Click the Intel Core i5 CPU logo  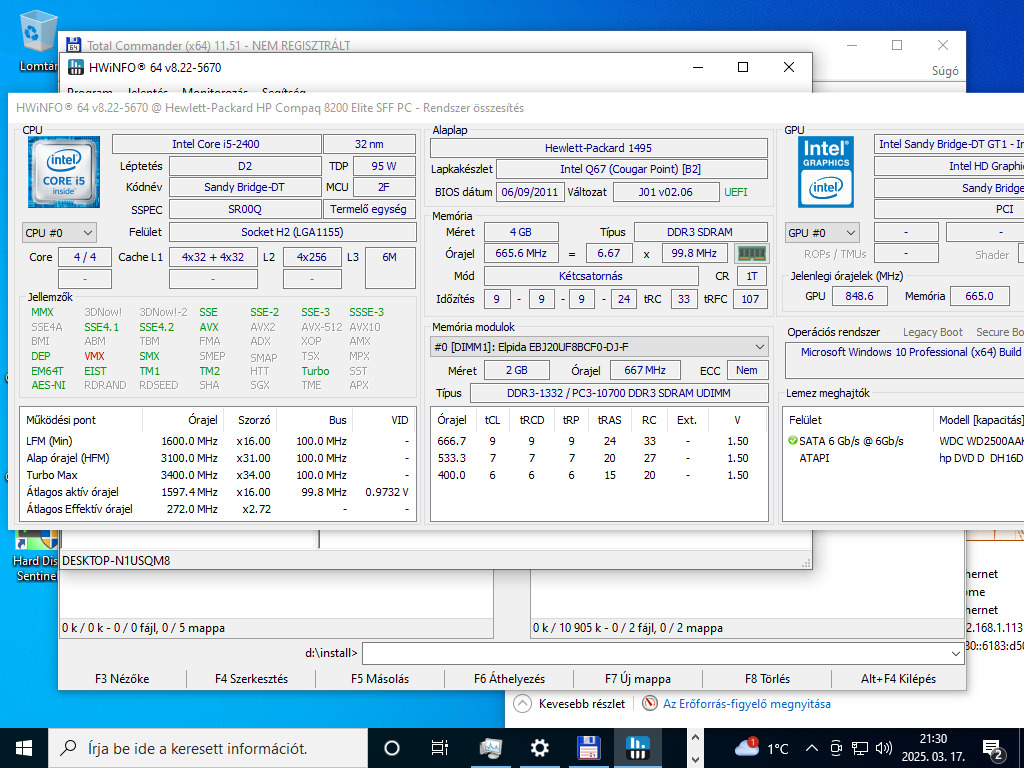[64, 172]
